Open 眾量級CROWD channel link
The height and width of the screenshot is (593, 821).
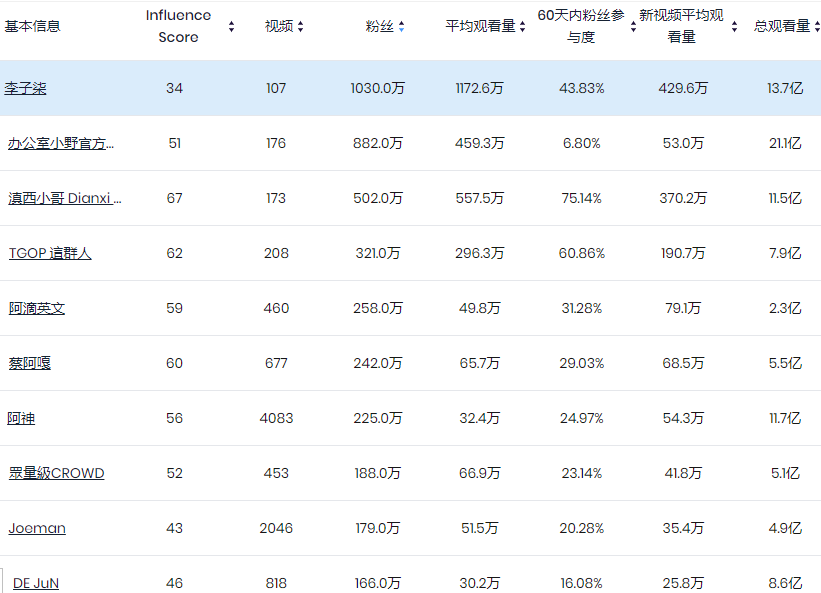click(57, 473)
